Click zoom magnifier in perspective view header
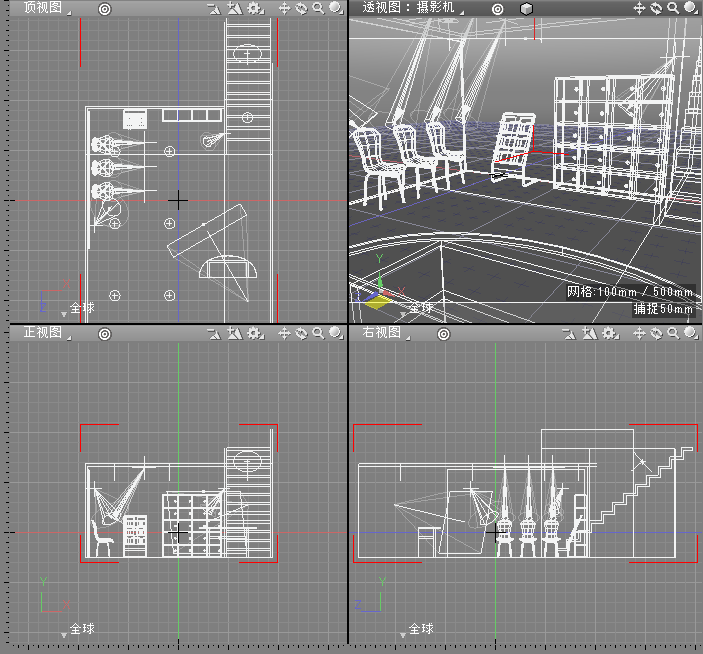The height and width of the screenshot is (654, 703). 673,8
